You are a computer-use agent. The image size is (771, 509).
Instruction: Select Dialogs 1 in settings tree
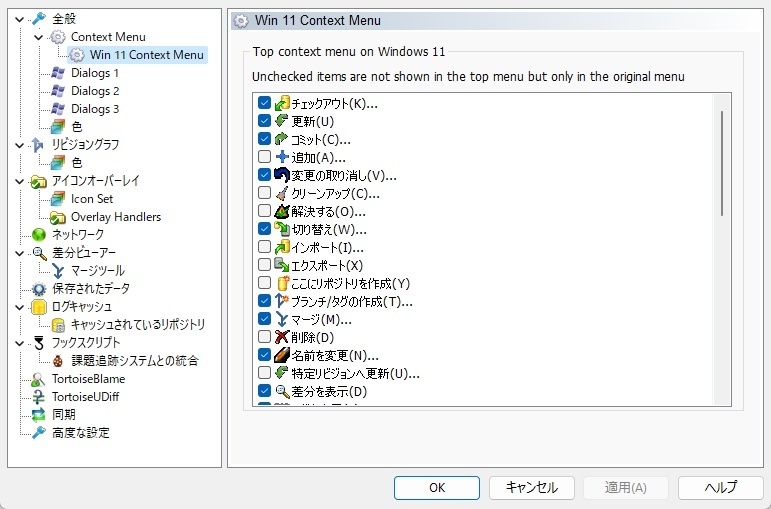click(95, 73)
